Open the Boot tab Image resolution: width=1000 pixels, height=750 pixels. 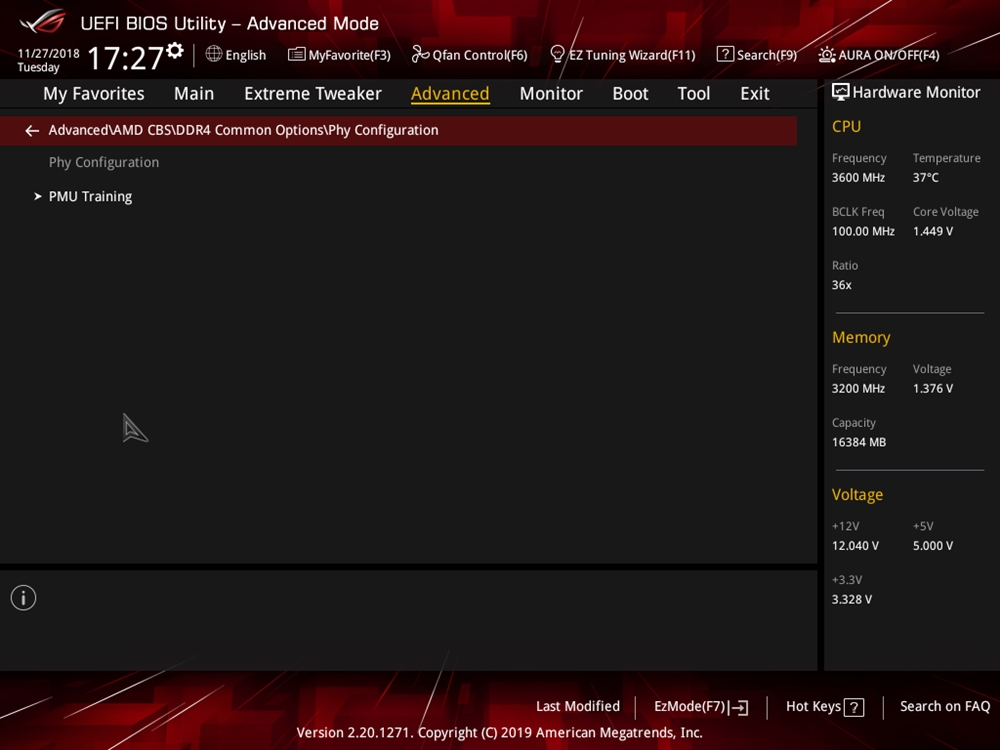click(630, 94)
